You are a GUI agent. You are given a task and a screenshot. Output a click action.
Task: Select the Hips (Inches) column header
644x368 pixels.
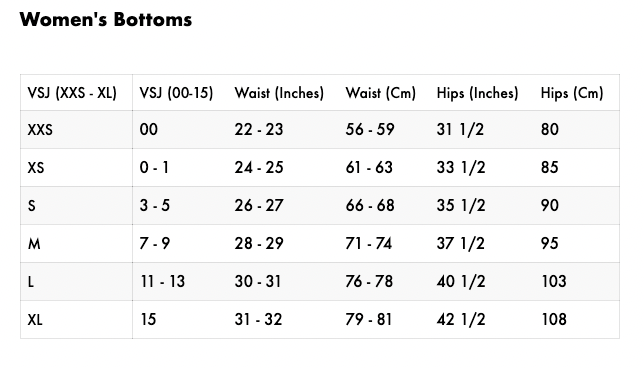click(x=477, y=93)
